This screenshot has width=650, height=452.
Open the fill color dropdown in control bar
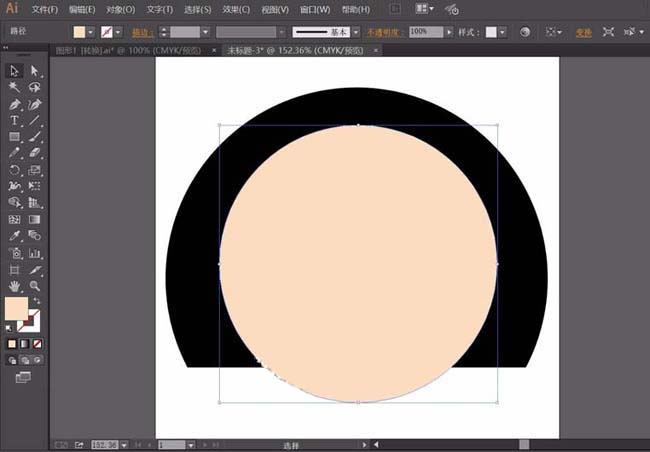93,32
